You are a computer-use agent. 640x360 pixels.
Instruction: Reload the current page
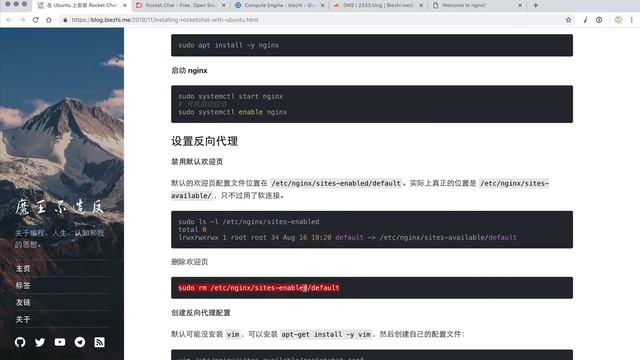(x=36, y=20)
